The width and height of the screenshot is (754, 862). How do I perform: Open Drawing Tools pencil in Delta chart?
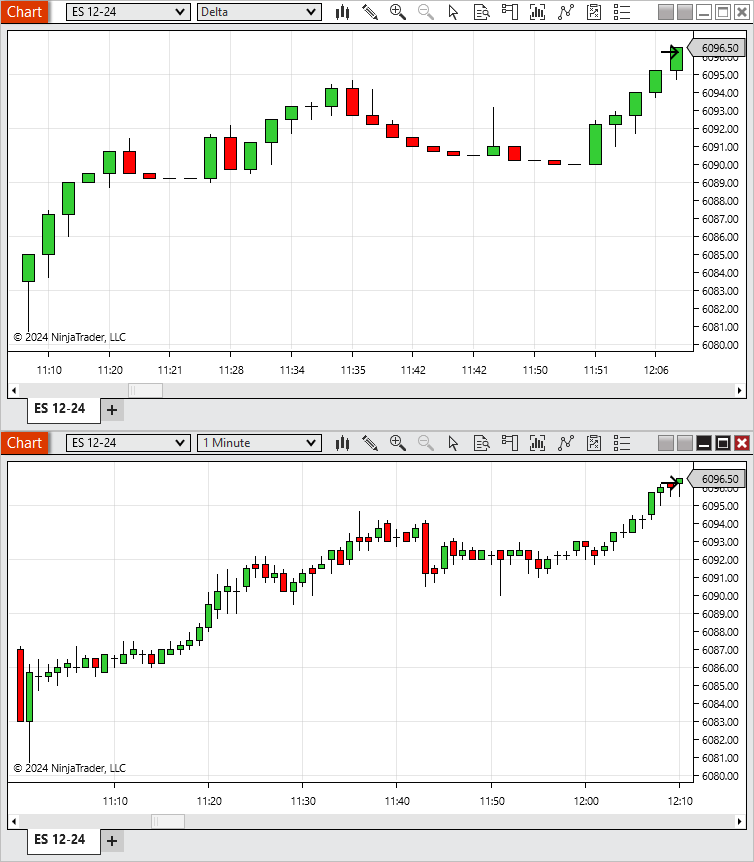pos(370,12)
